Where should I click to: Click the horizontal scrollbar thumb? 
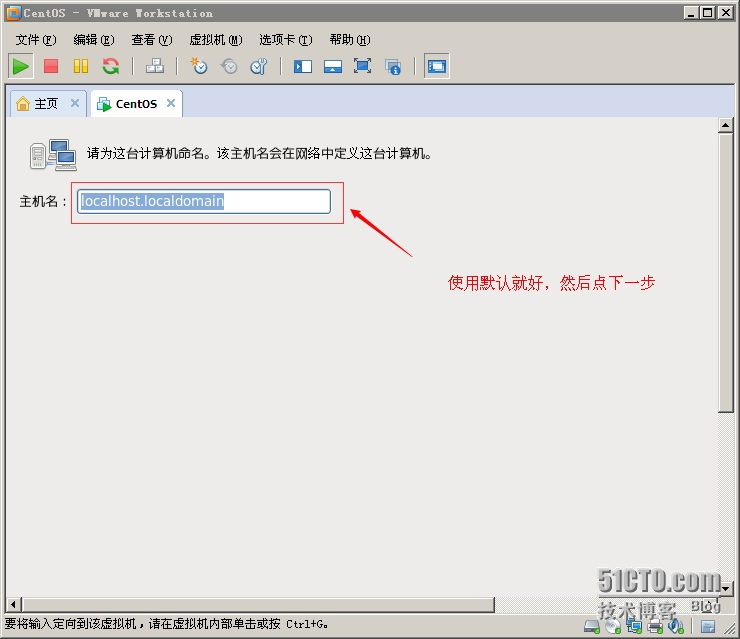[259, 604]
